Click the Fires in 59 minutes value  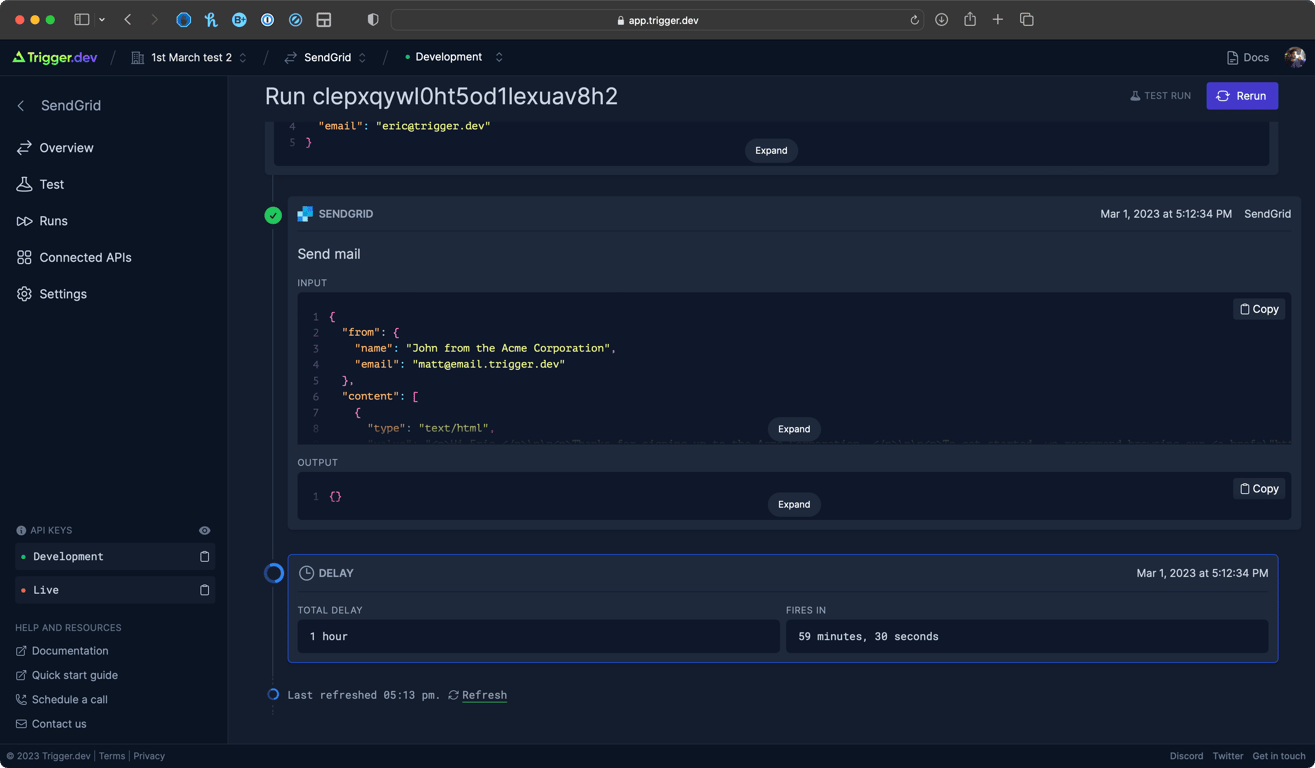[x=1027, y=637]
